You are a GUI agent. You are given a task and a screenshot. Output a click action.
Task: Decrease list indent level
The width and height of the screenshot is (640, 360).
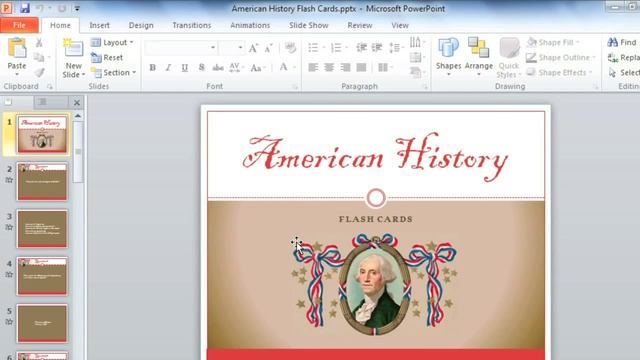point(361,48)
